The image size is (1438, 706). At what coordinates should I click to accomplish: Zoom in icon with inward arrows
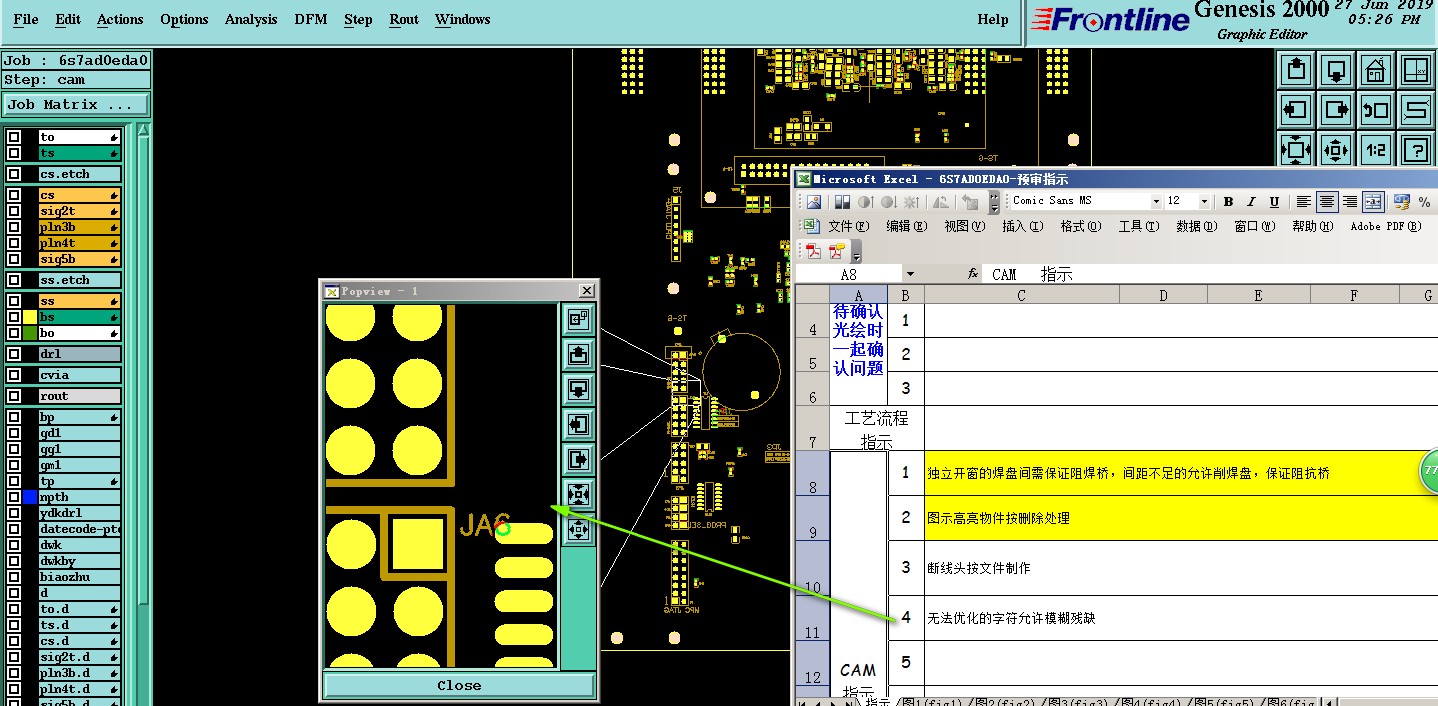point(1296,150)
